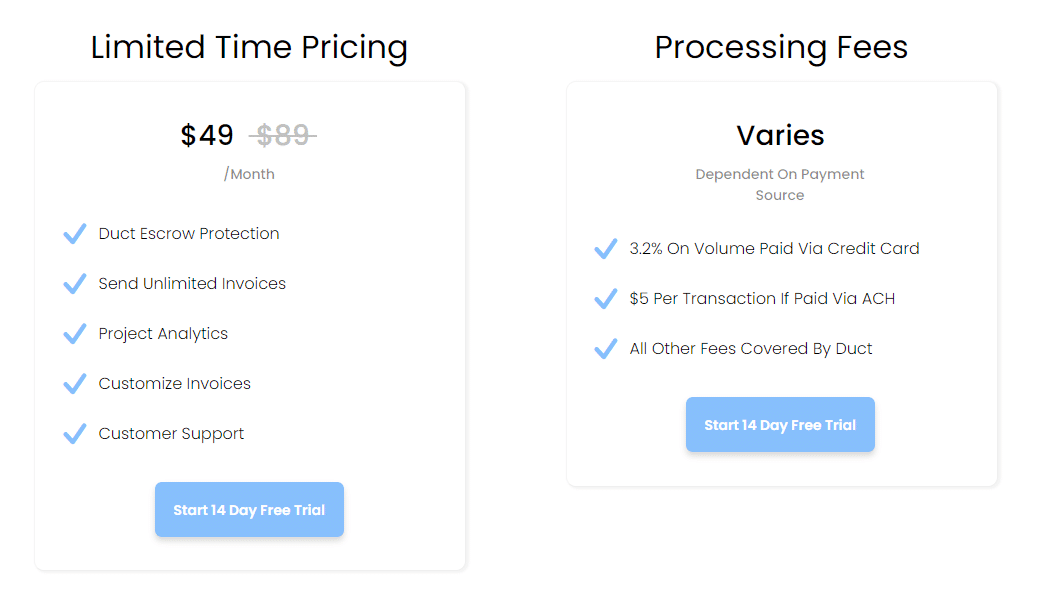
Task: Select the $49 monthly price
Action: point(208,135)
